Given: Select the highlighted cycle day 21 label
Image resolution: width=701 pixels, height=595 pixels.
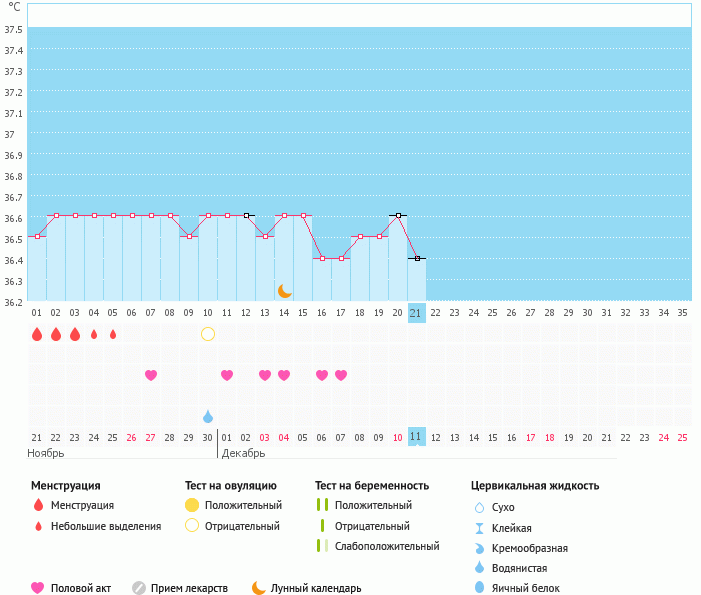Looking at the screenshot, I should (x=417, y=313).
